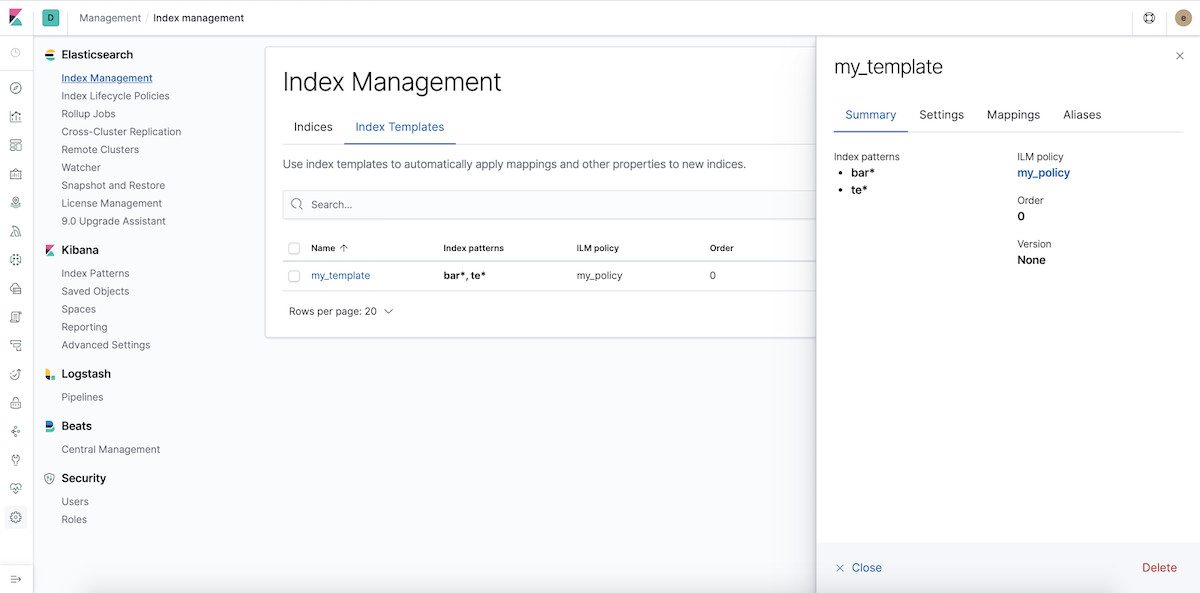Click the Security shield icon in the sidebar
The height and width of the screenshot is (593, 1200).
[50, 479]
